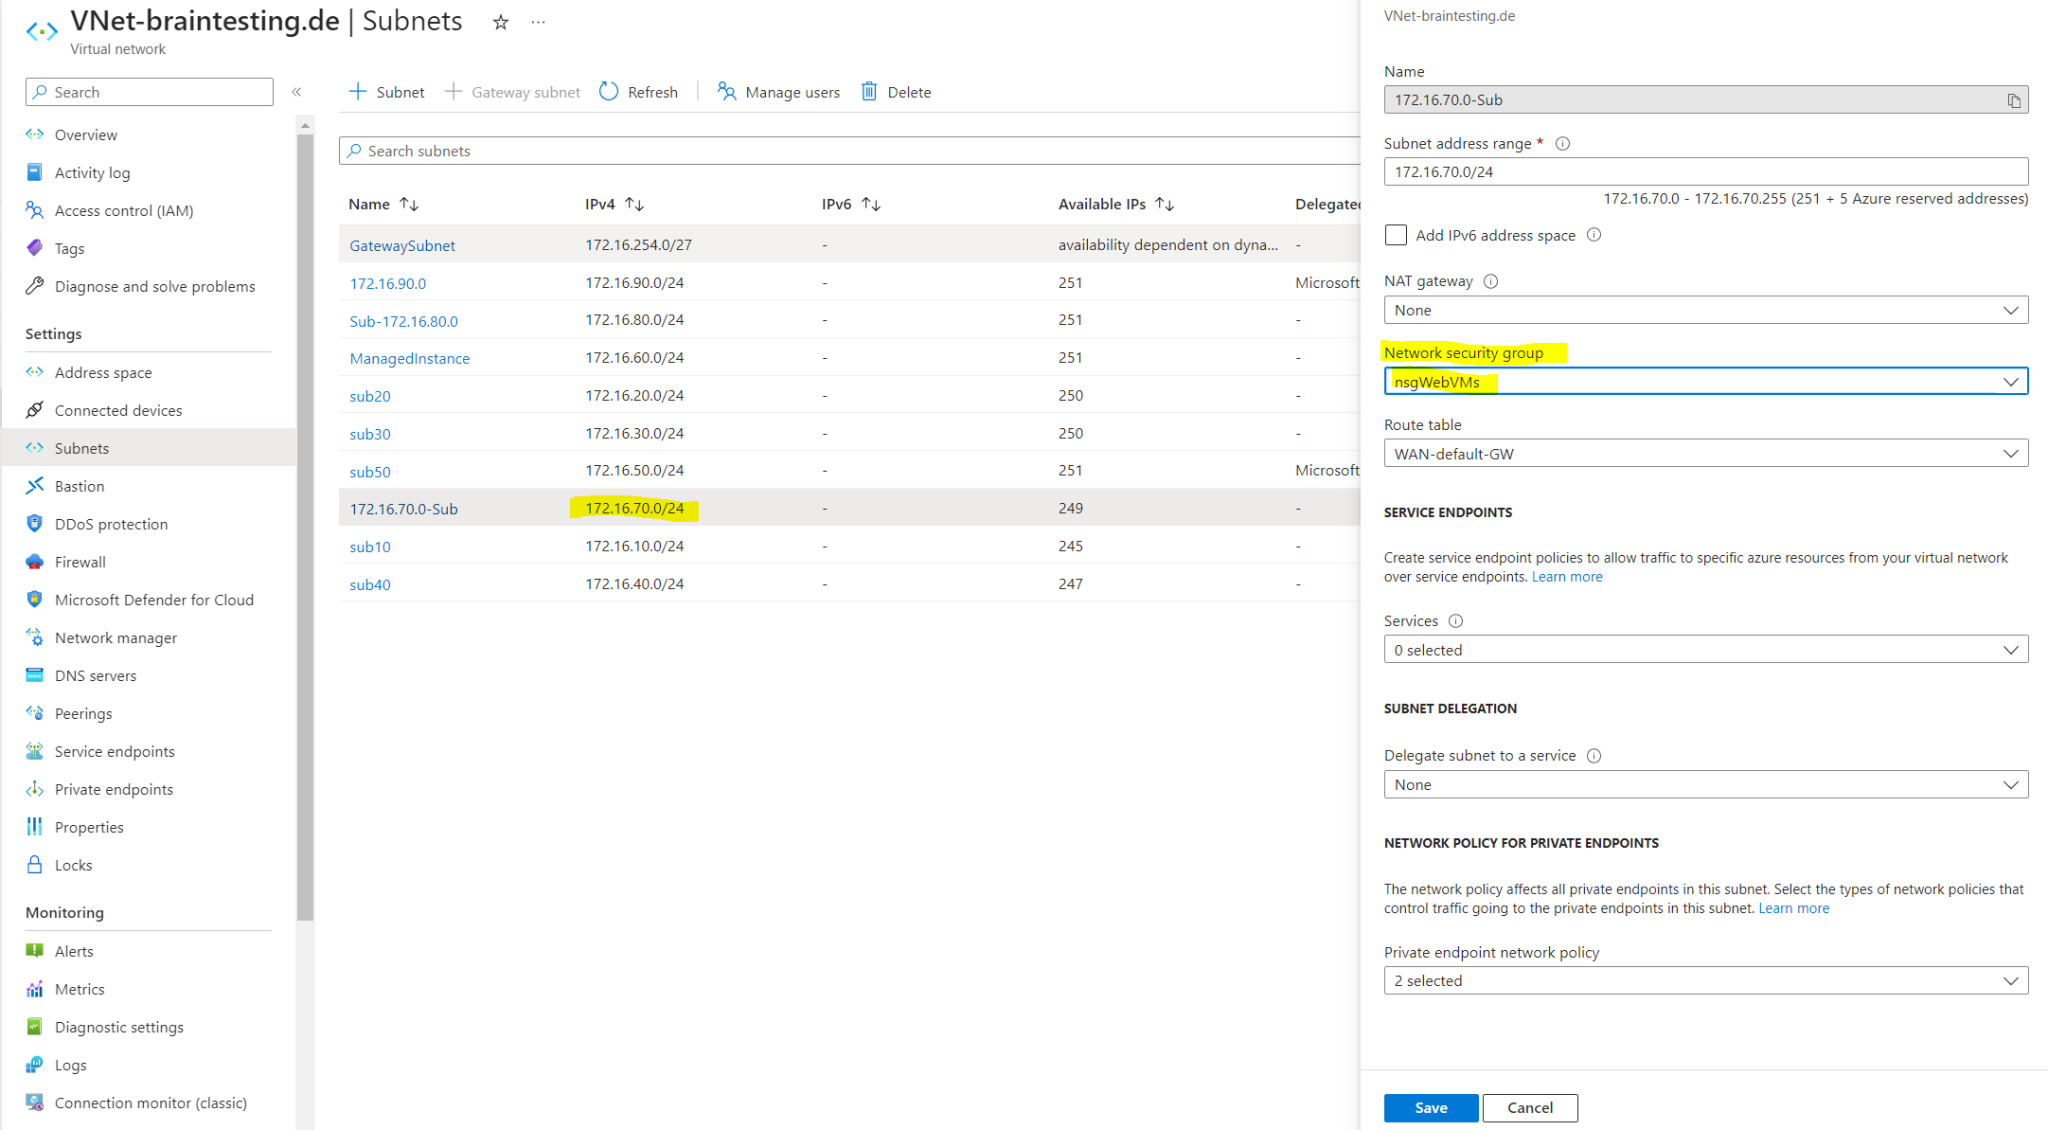Screen dimensions: 2048x1130
Task: Copy the subnet name 172.16.70.0-Sub
Action: [x=2015, y=99]
